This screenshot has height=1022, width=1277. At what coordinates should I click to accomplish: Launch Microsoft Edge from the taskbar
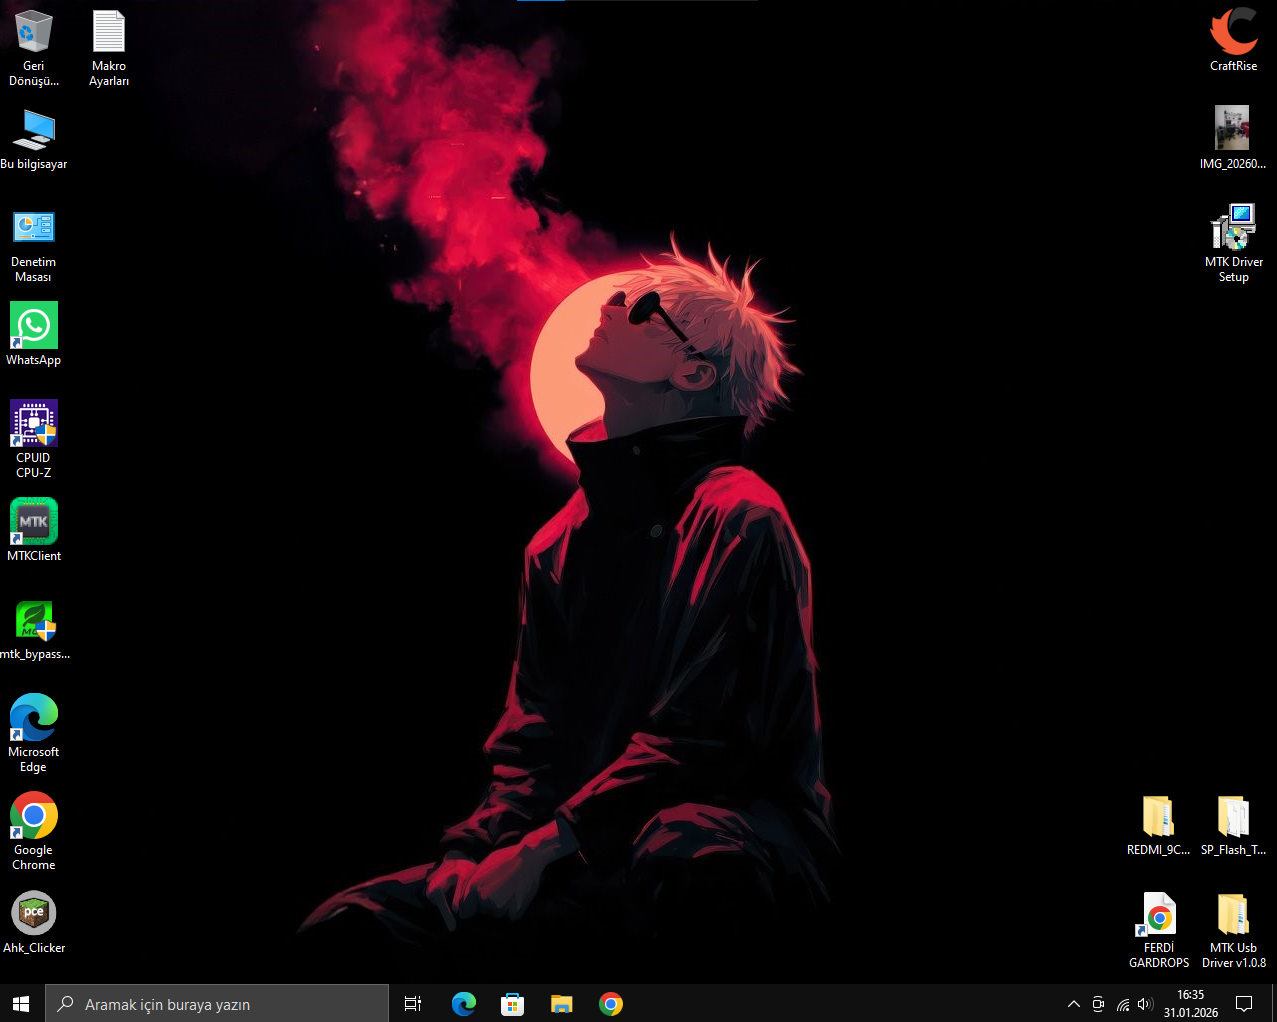[x=463, y=1003]
